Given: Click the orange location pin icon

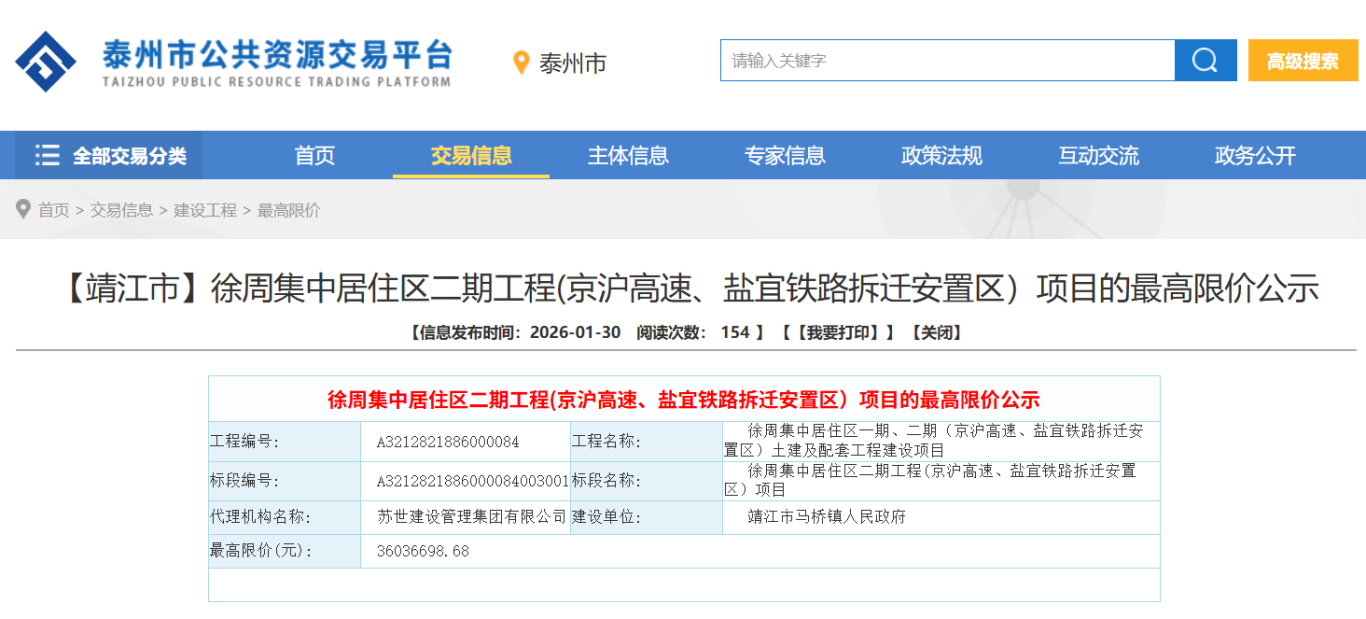Looking at the screenshot, I should click(x=520, y=63).
